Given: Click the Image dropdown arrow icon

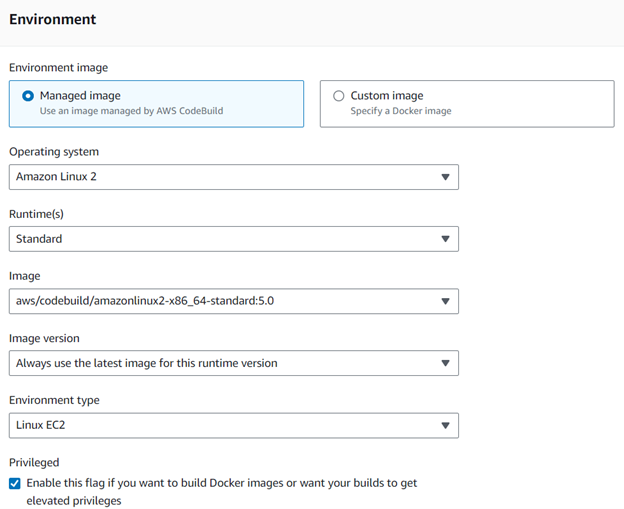Looking at the screenshot, I should pos(445,301).
